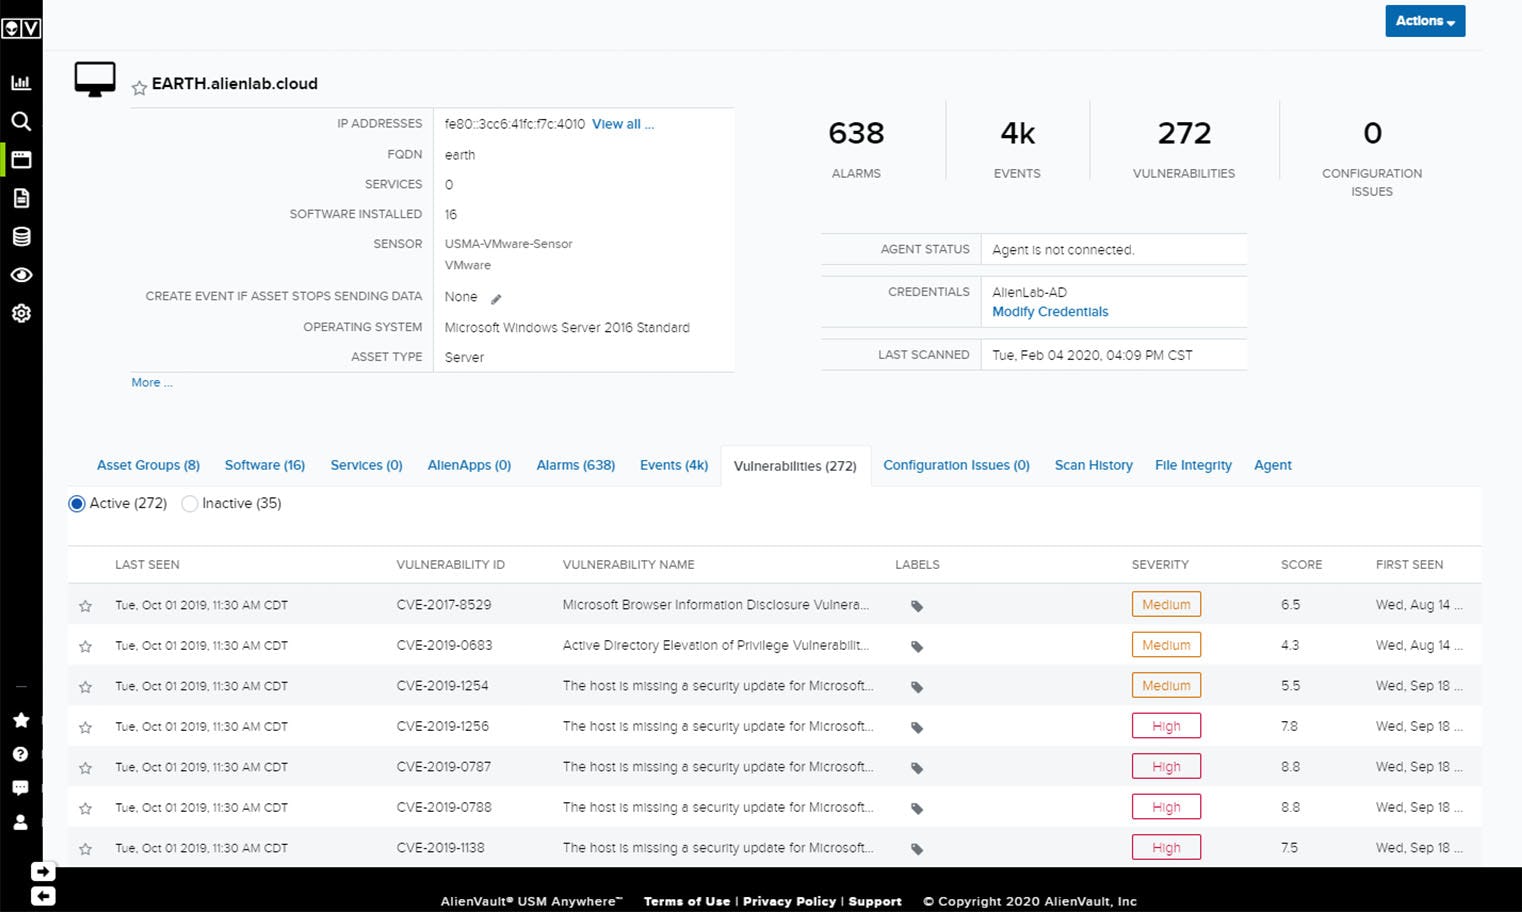This screenshot has width=1522, height=912.
Task: Sort by the Severity column header
Action: pos(1160,565)
